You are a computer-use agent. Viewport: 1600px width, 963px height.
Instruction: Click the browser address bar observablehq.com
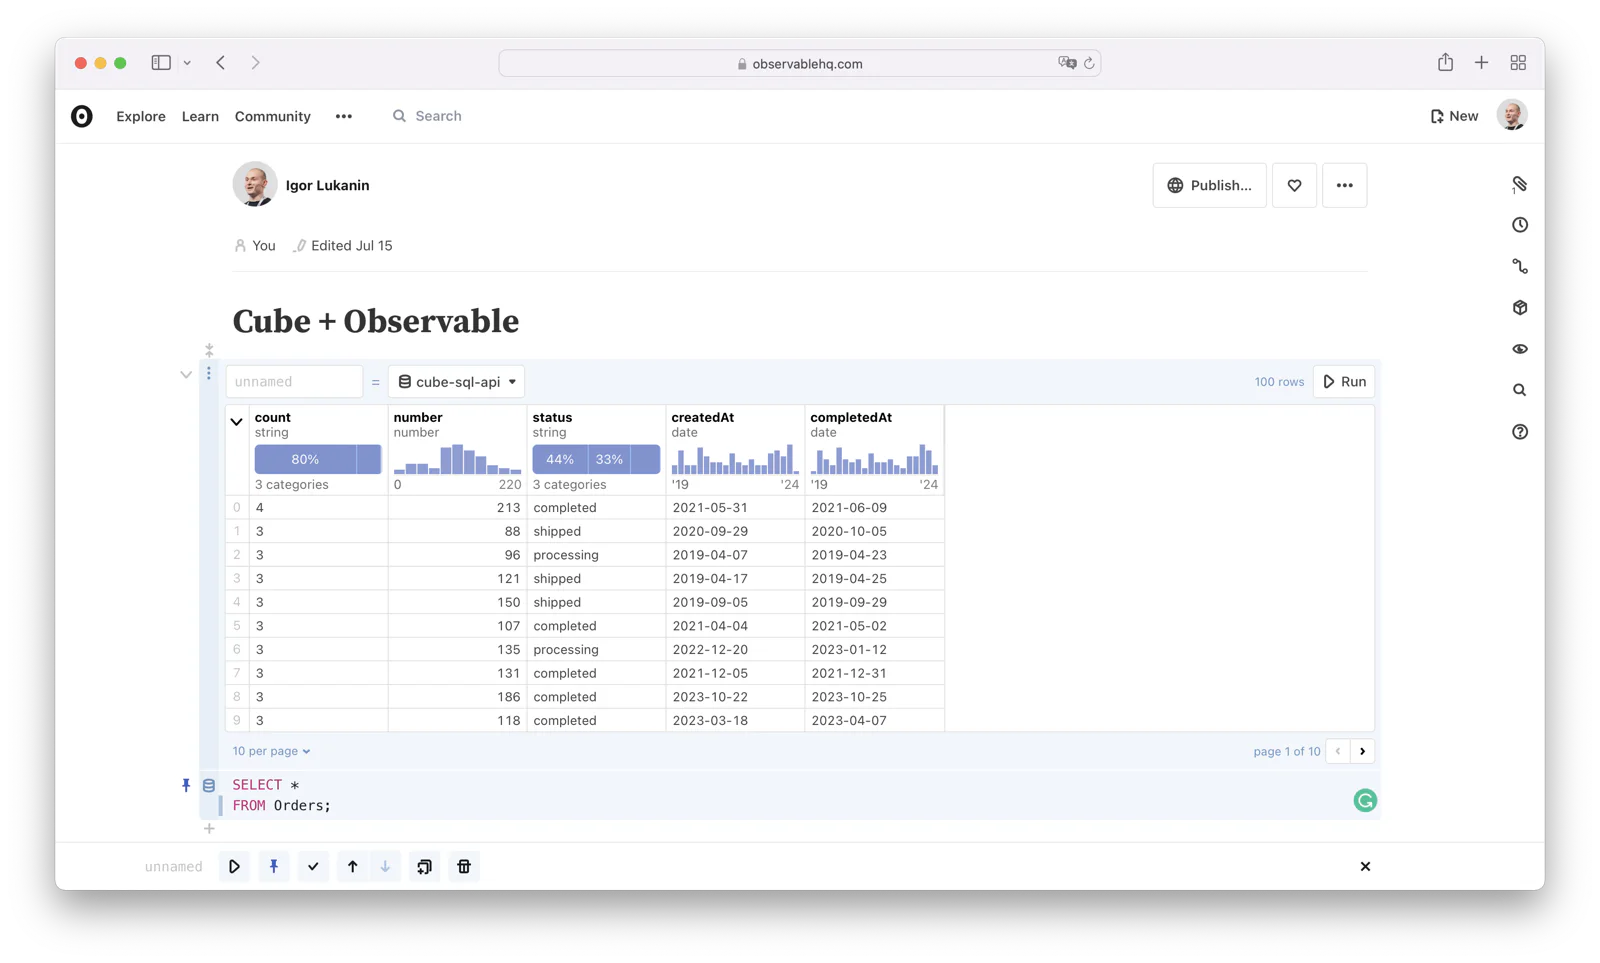[x=800, y=63]
